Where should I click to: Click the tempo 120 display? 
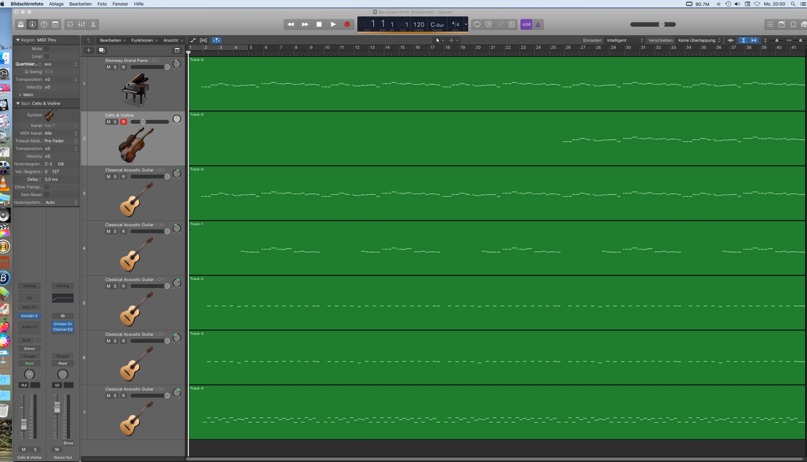click(419, 24)
